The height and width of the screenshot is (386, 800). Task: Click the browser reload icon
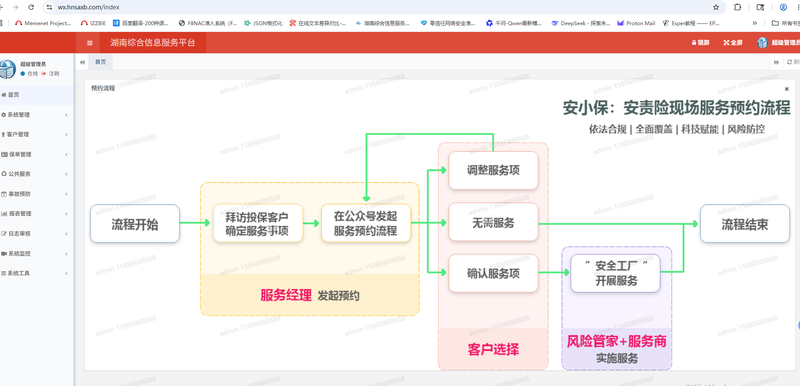click(31, 8)
